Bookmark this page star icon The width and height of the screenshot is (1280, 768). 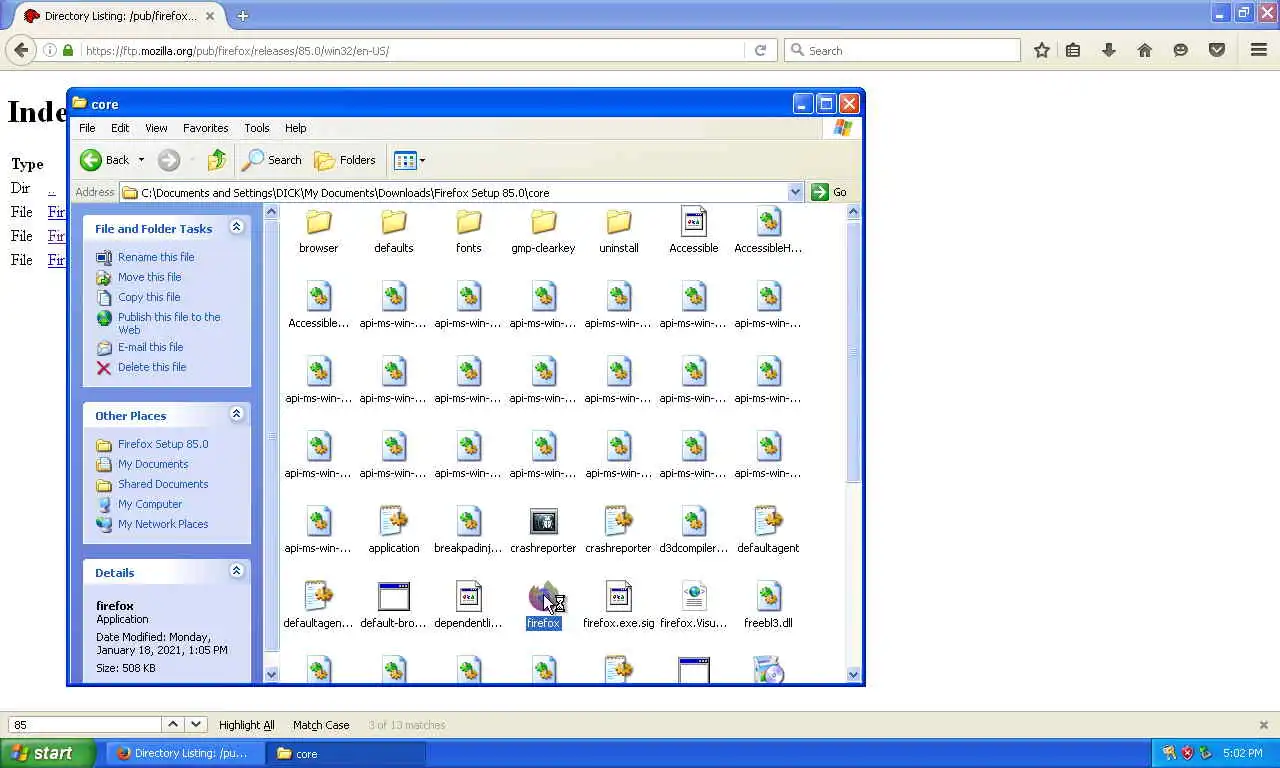[1041, 50]
